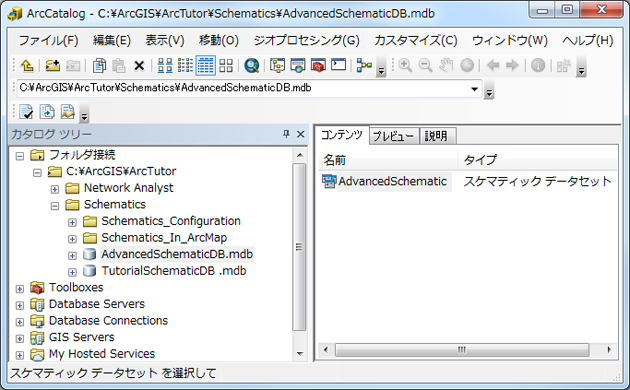Click the Validate Metadata icon

click(x=27, y=112)
